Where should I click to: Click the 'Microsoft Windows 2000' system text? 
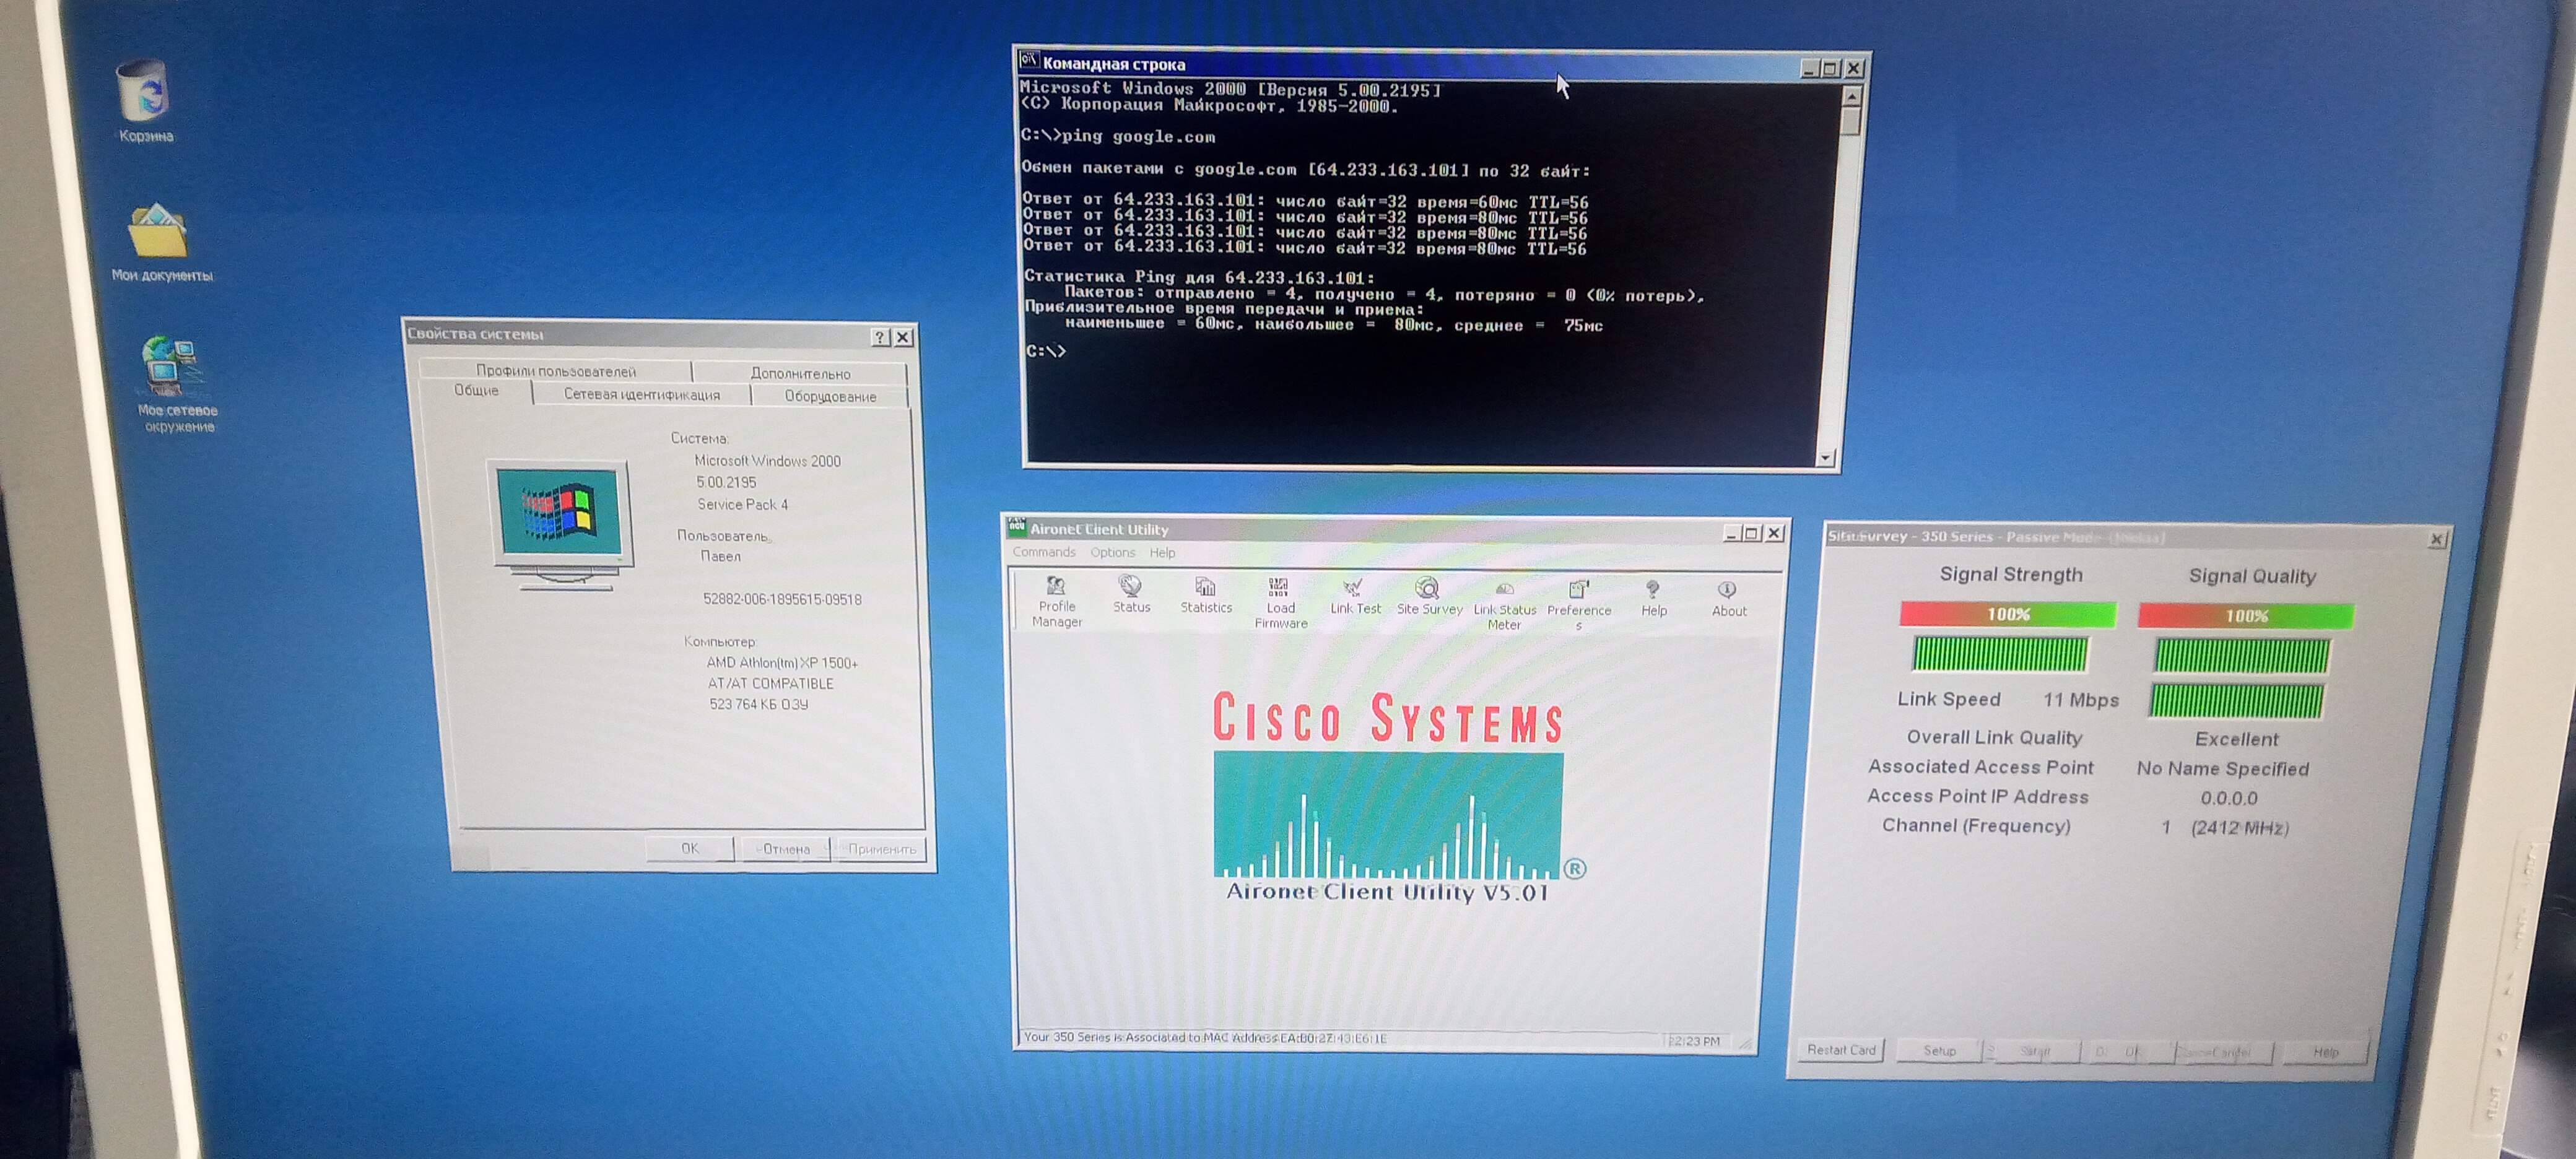point(767,461)
